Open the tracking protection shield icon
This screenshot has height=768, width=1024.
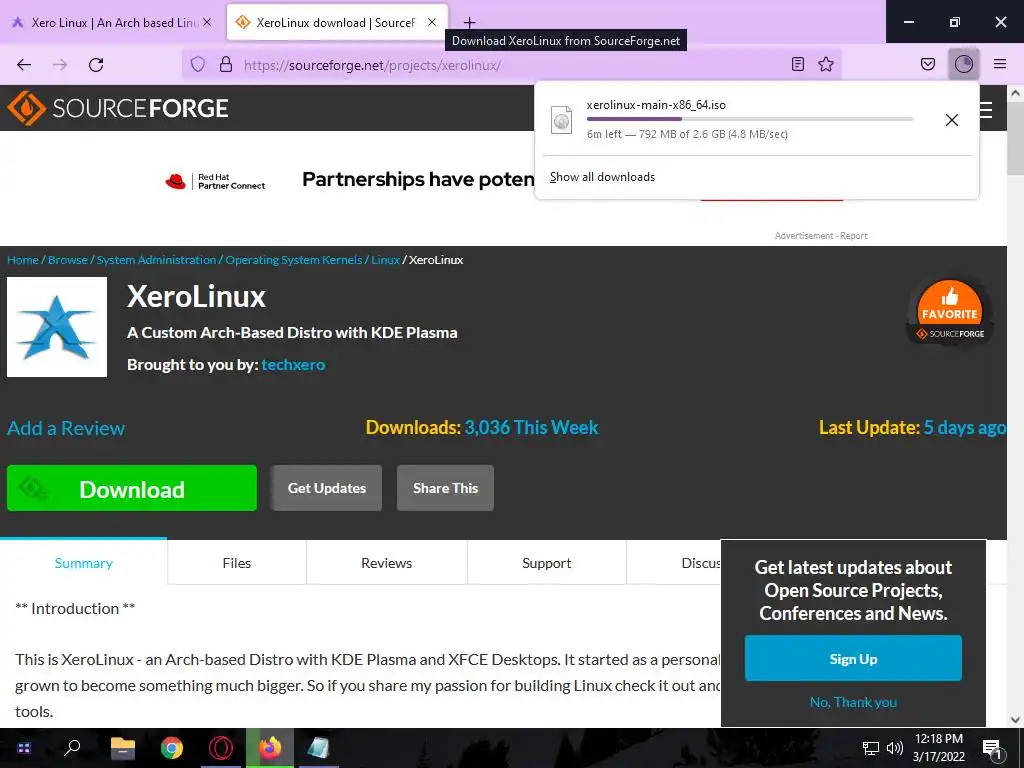198,64
